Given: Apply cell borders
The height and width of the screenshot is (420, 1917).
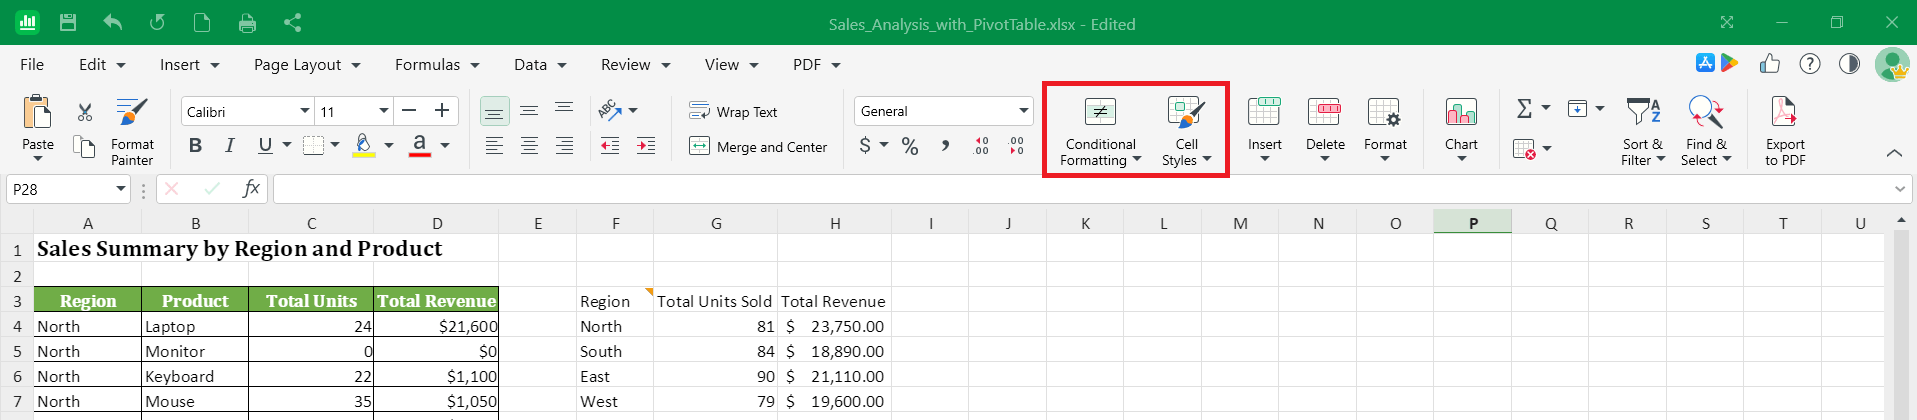Looking at the screenshot, I should [x=314, y=146].
